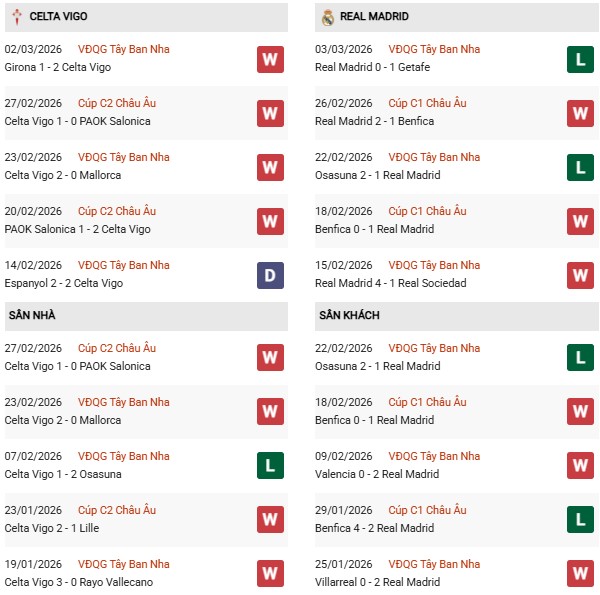Click win badge for Real Madrid 4 - 1 Real Sociedad
Image resolution: width=600 pixels, height=595 pixels.
pos(580,275)
